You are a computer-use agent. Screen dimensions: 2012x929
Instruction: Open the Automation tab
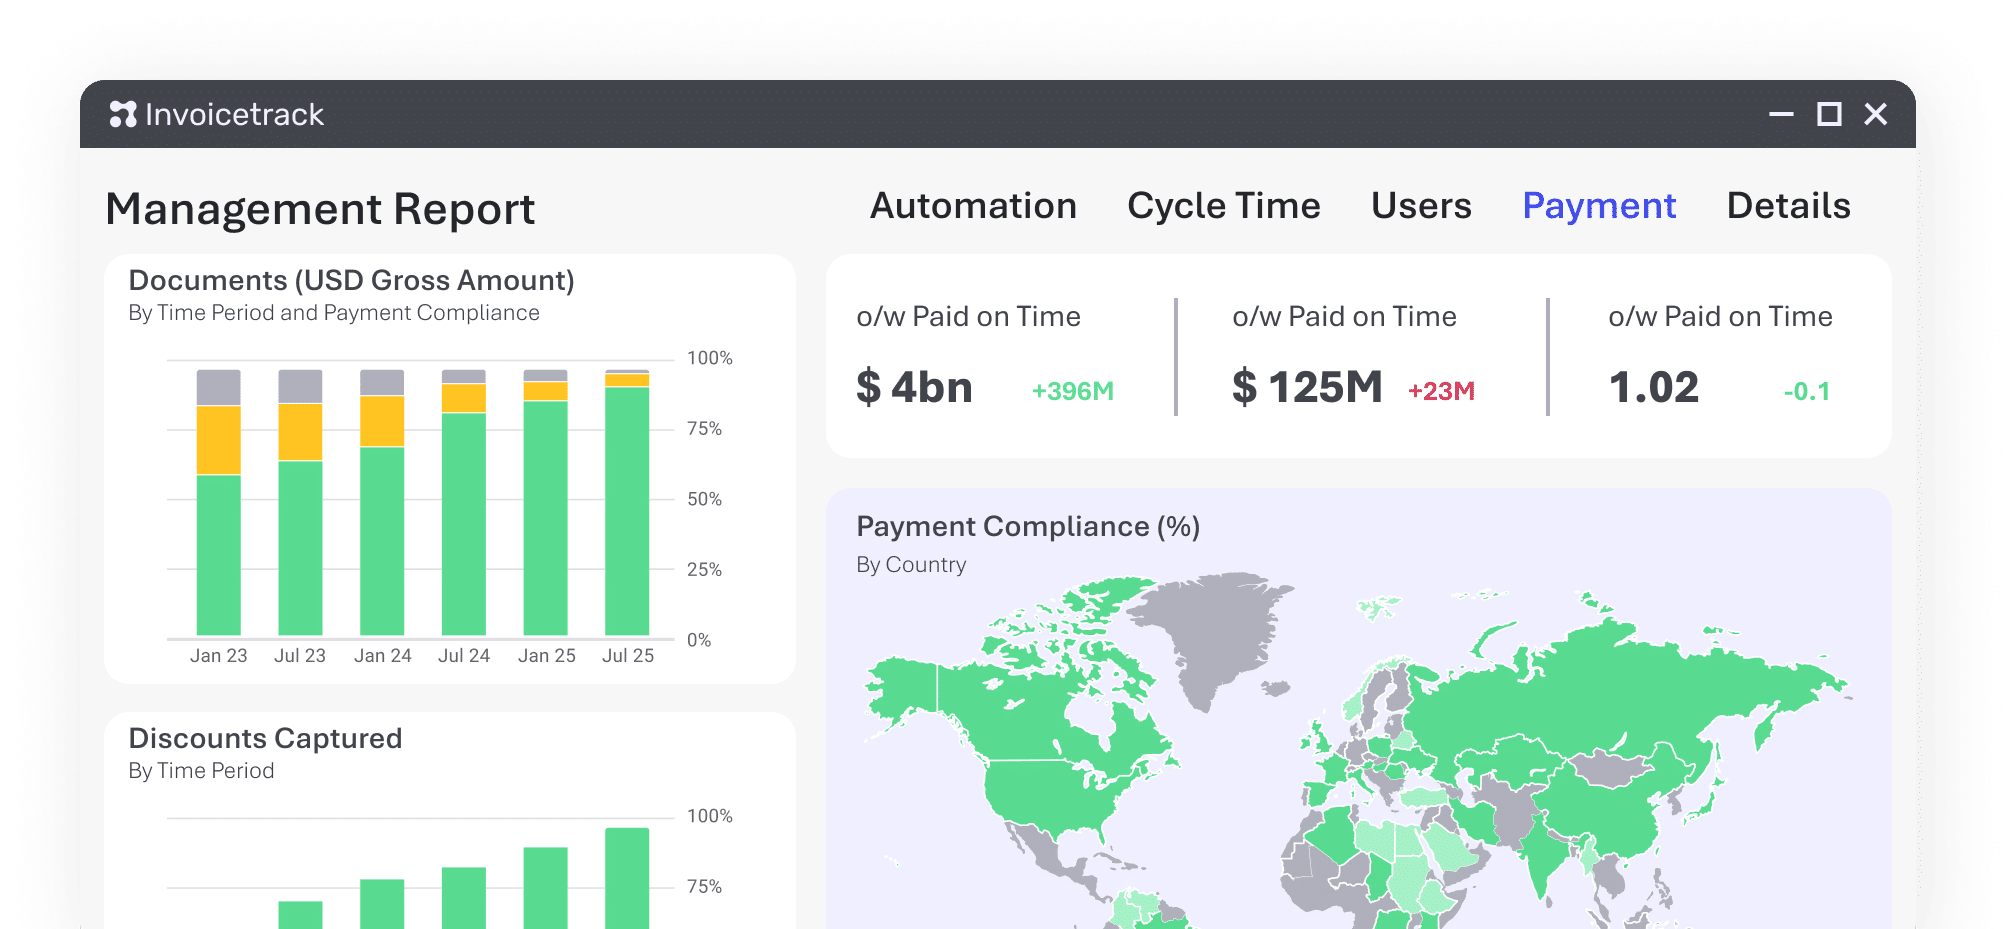click(x=973, y=206)
